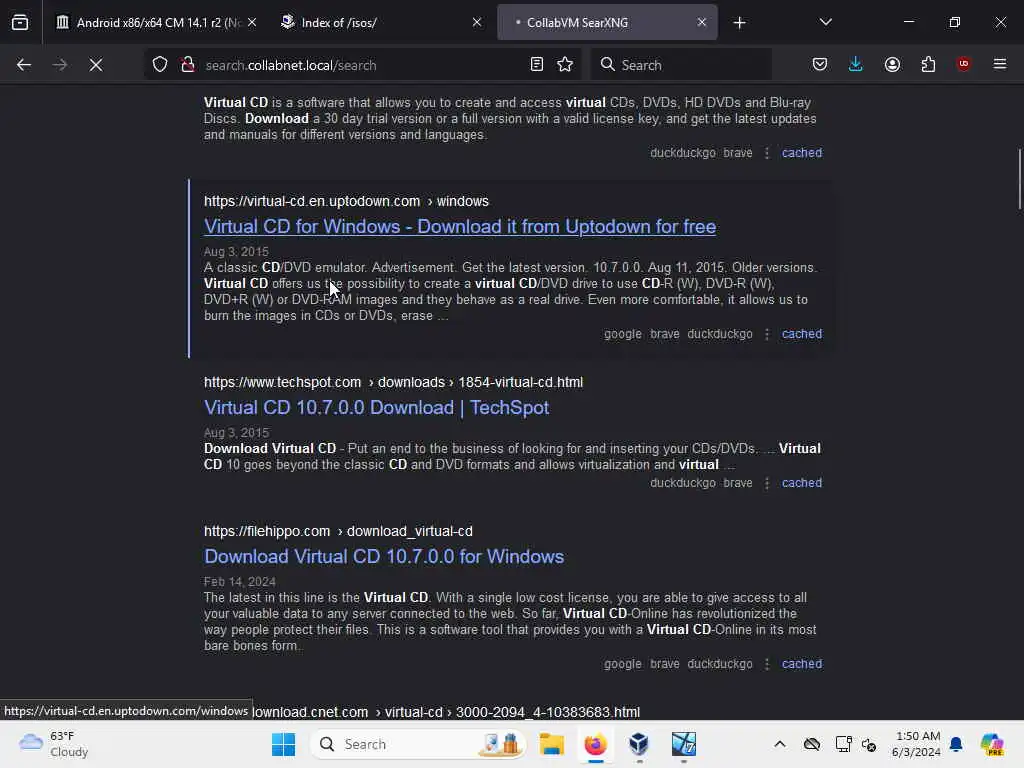Screen dimensions: 1024x768
Task: Open clock and date 1:50 AM
Action: [x=916, y=744]
